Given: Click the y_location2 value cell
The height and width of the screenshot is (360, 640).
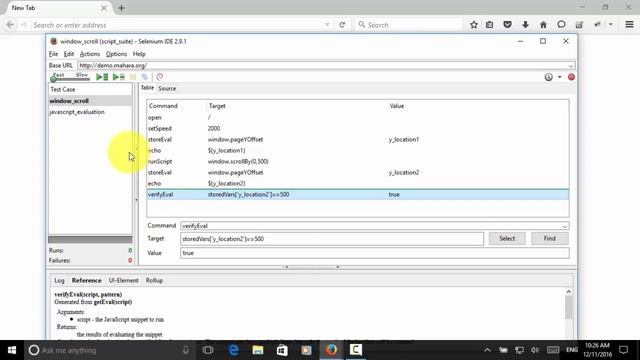Looking at the screenshot, I should coord(404,173).
